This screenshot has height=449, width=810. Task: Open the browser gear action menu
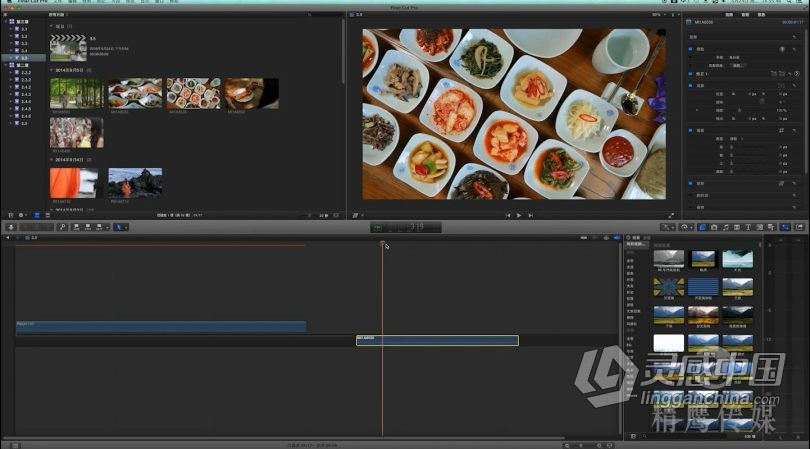tap(22, 215)
